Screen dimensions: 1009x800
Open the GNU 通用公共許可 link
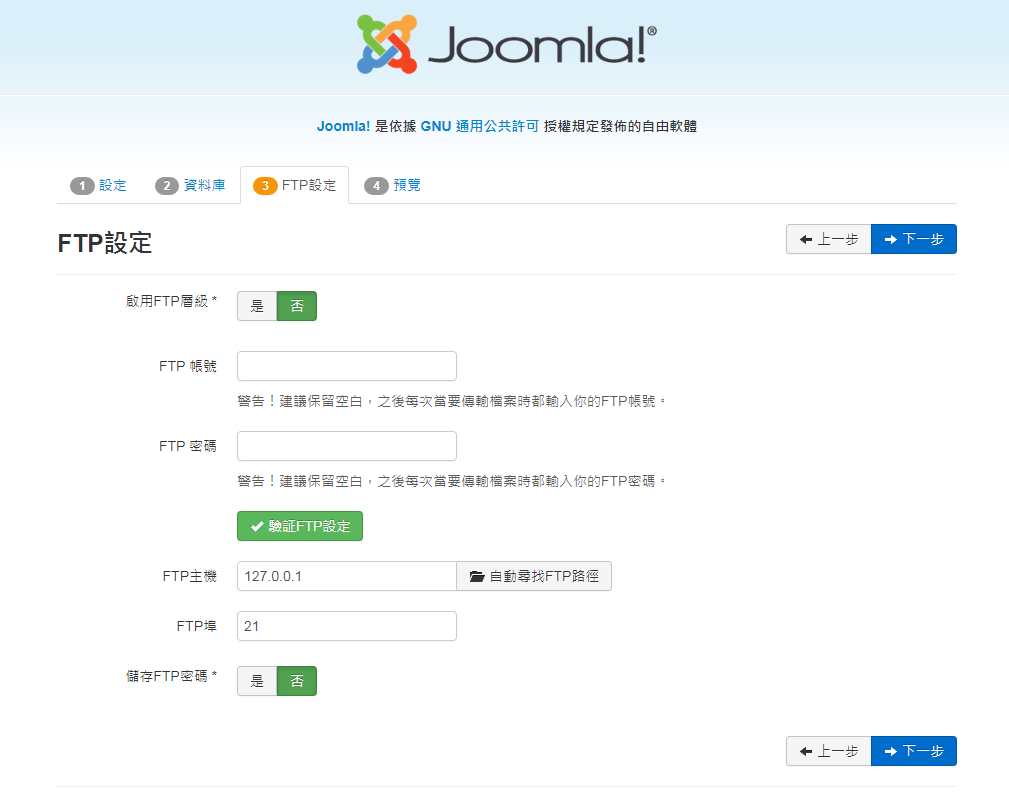point(479,126)
